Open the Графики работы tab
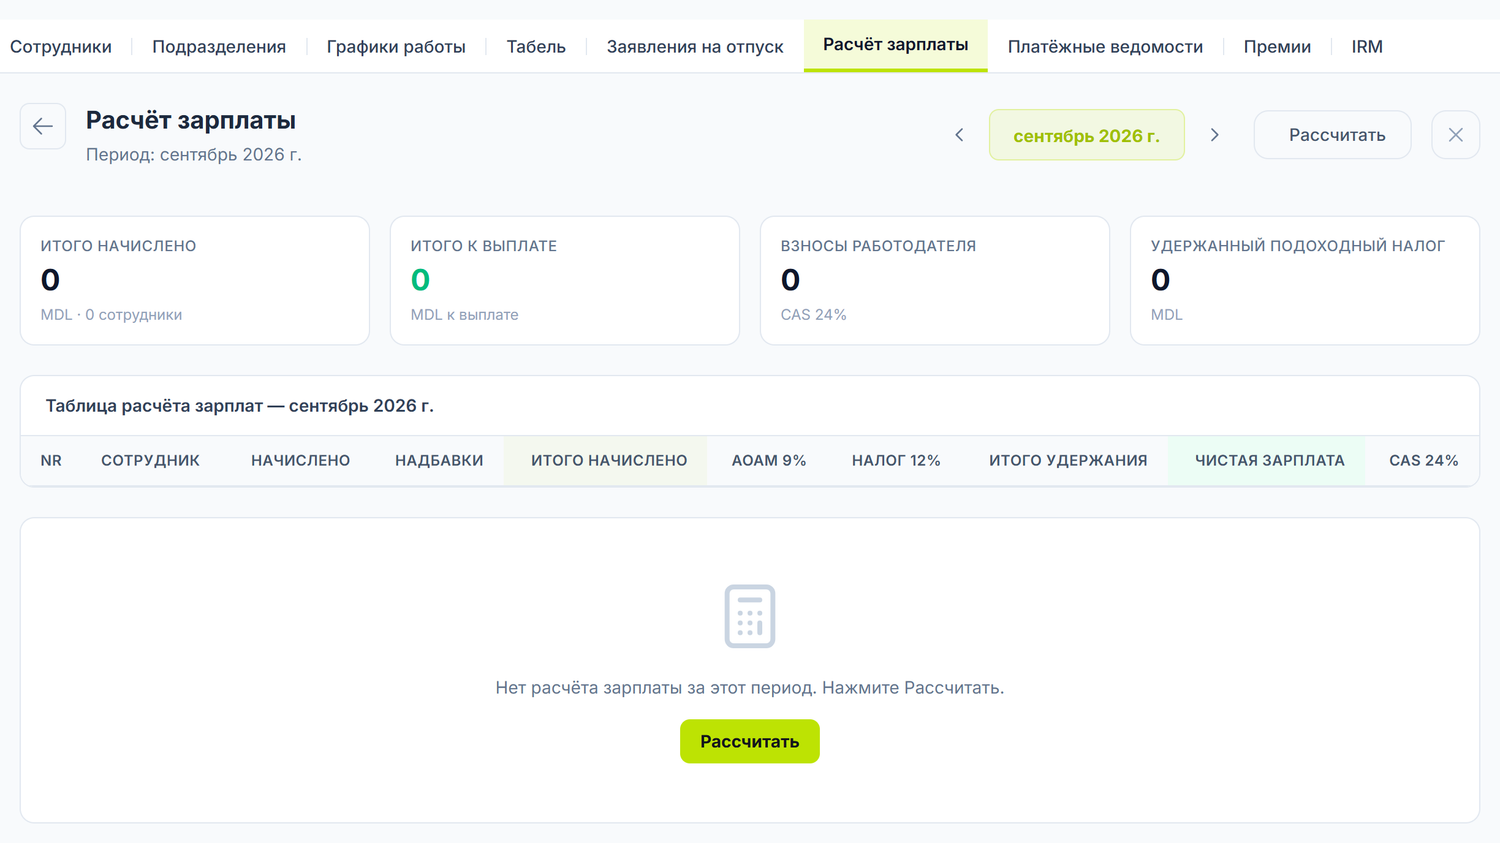Image resolution: width=1500 pixels, height=843 pixels. click(x=396, y=46)
